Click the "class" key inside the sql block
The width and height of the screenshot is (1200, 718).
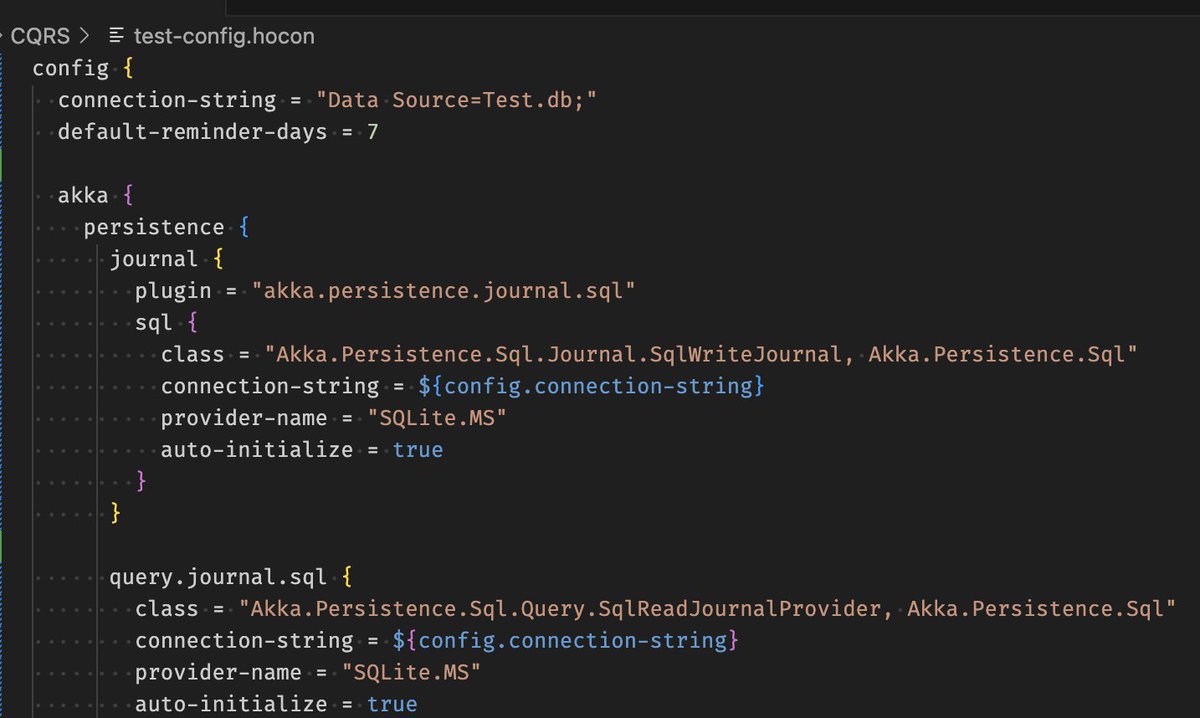pyautogui.click(x=193, y=354)
